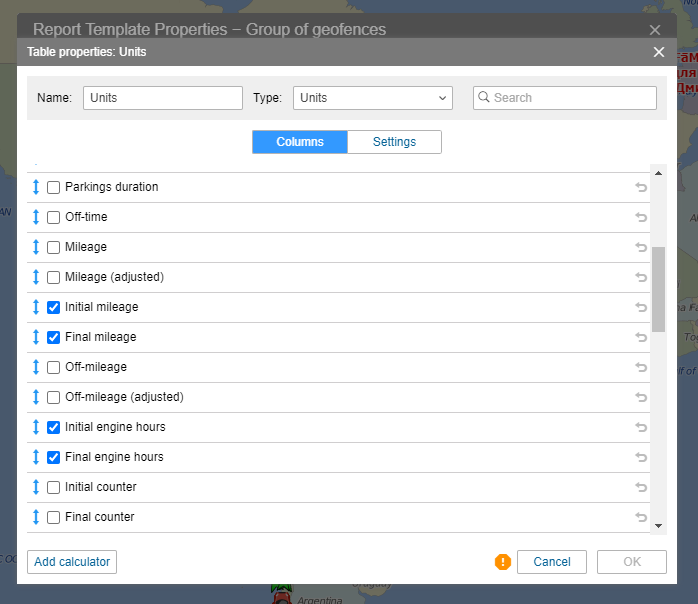Screen dimensions: 698x604
Task: Disable the Initial engine hours checkbox
Action: pos(54,427)
